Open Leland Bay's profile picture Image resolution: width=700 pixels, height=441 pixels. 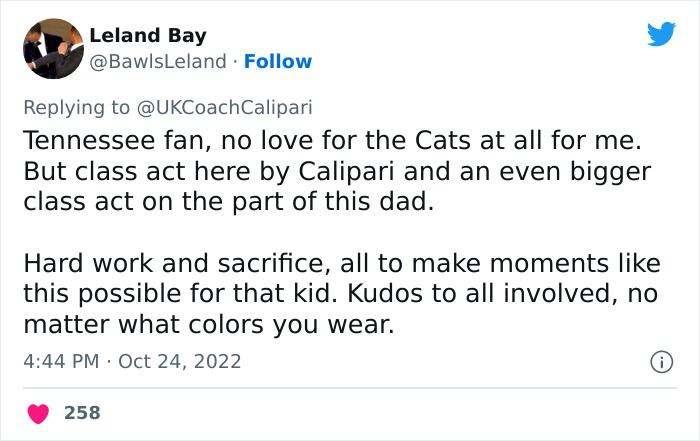tap(51, 48)
